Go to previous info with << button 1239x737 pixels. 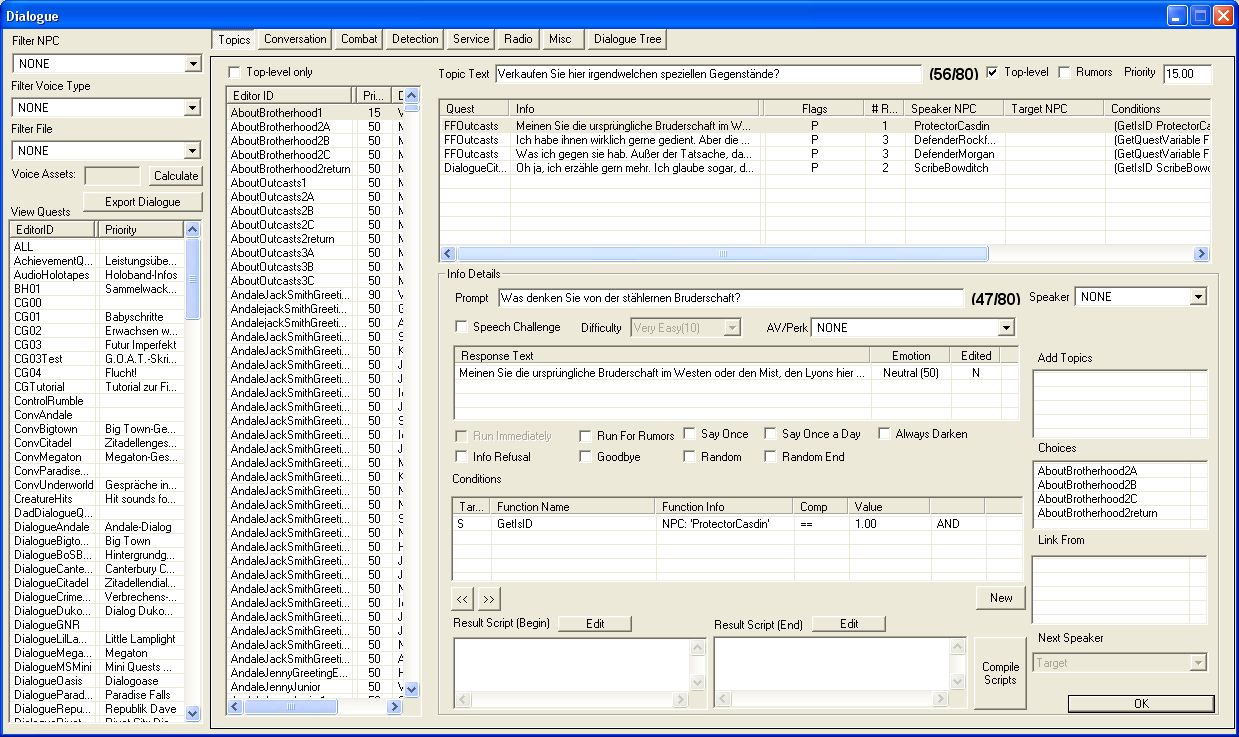(x=462, y=598)
